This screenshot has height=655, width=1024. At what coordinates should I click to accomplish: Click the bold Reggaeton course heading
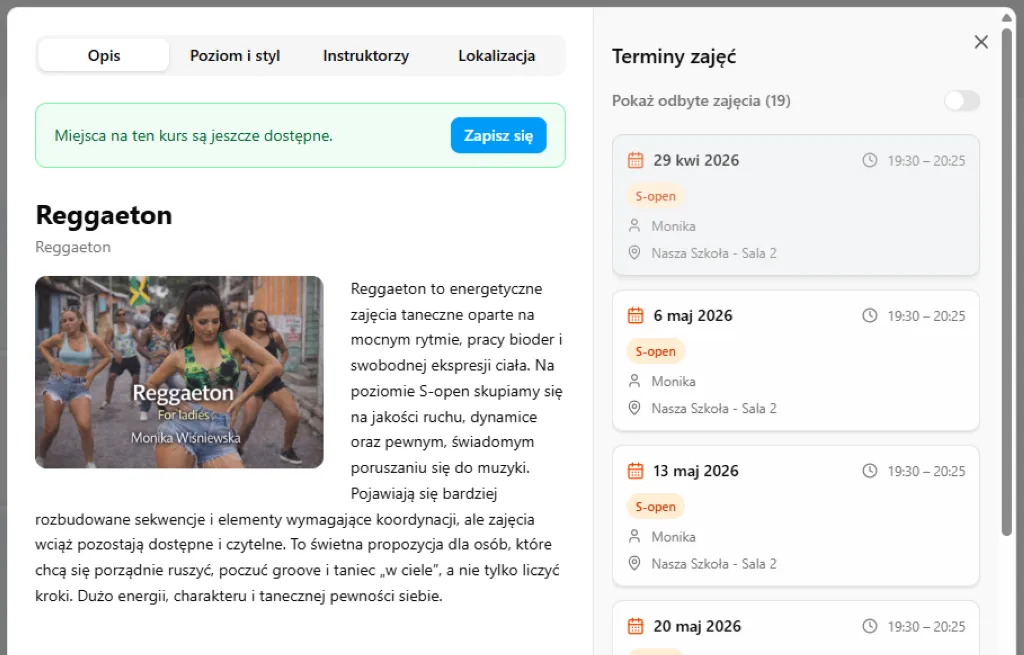point(104,216)
